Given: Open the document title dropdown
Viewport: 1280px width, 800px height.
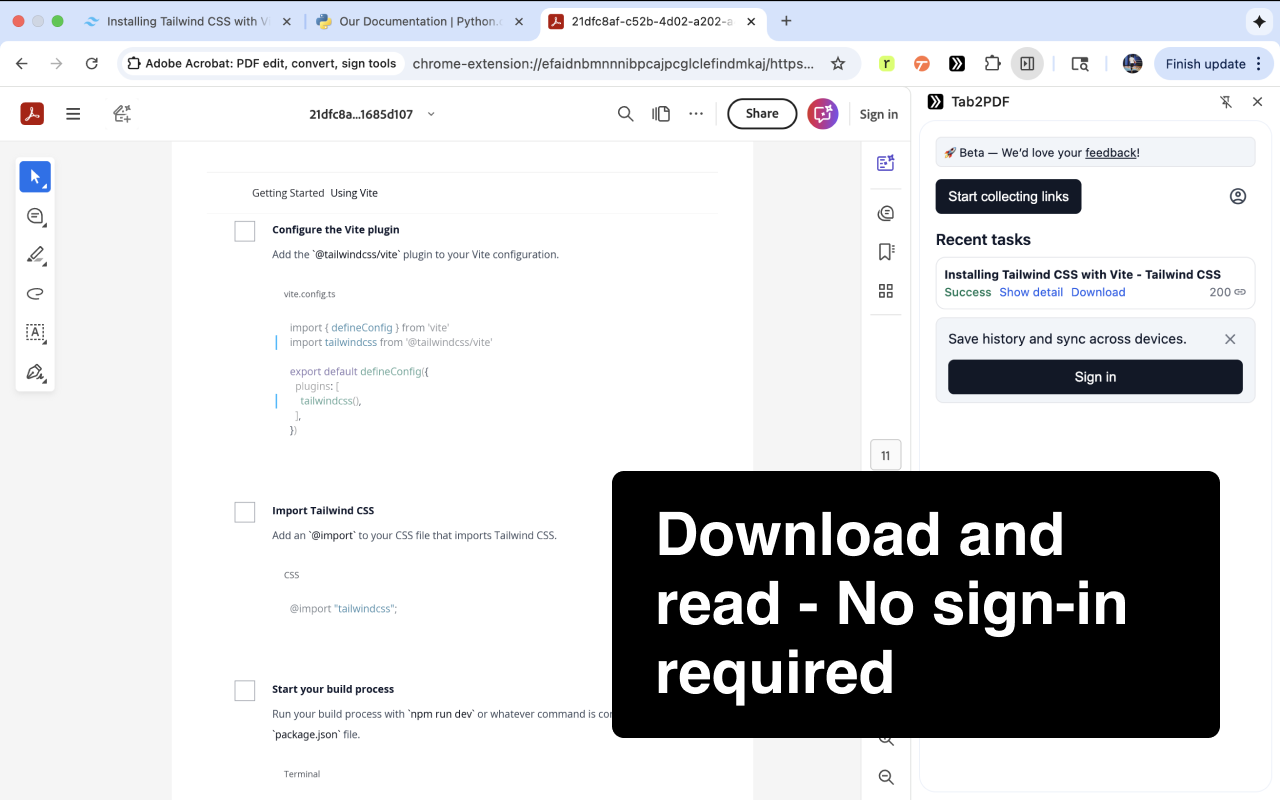Looking at the screenshot, I should 431,114.
